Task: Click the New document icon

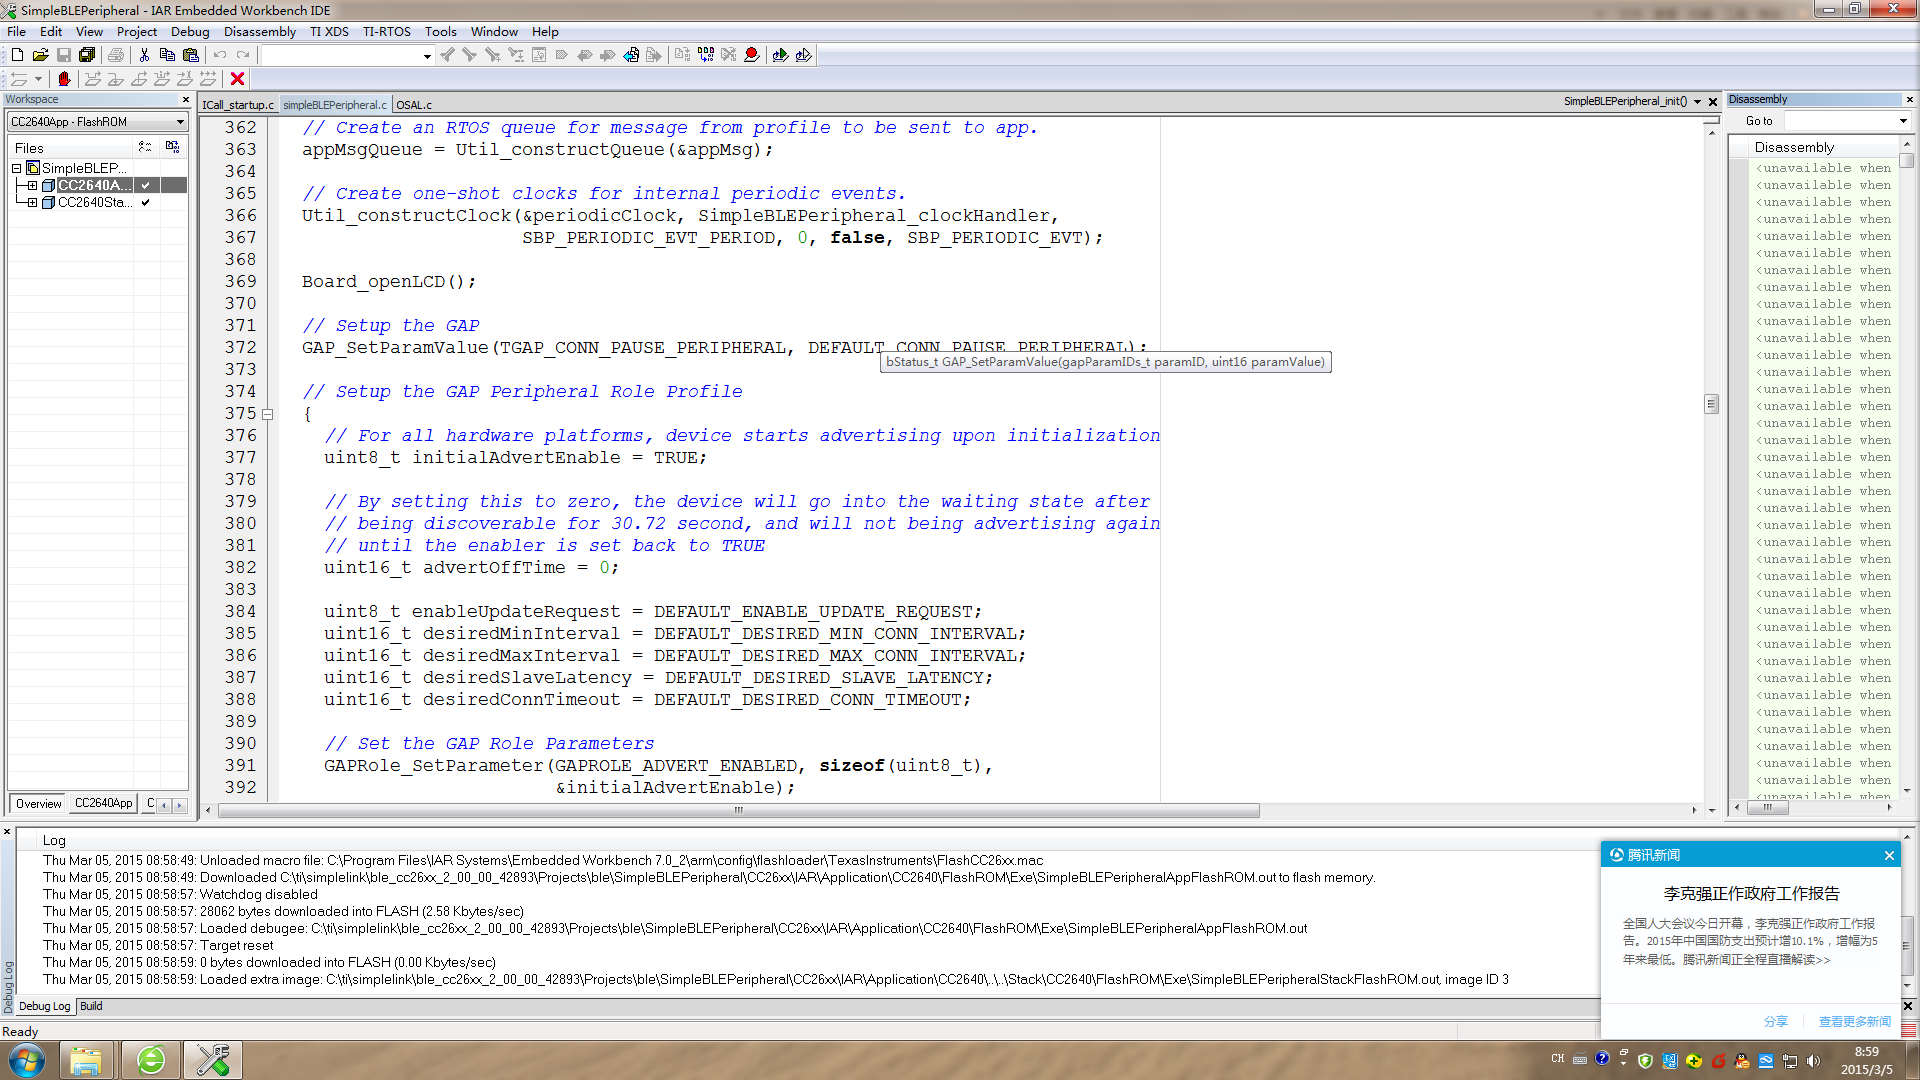Action: point(17,55)
